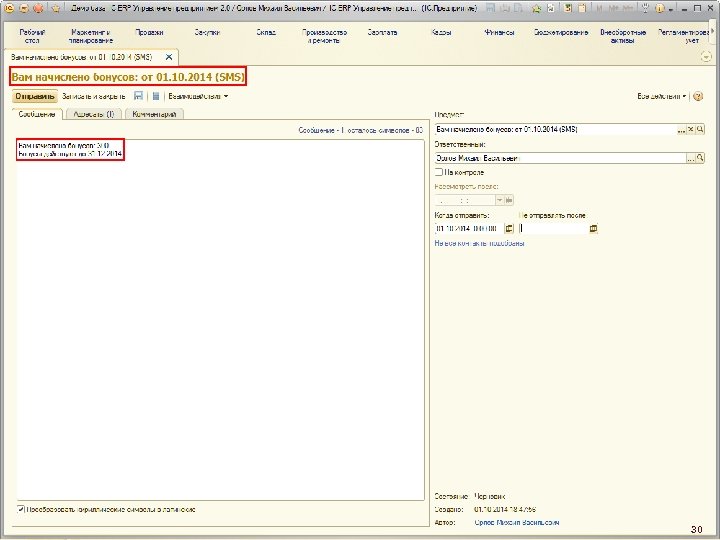Image resolution: width=720 pixels, height=540 pixels.
Task: Click the favorites star in title bar
Action: tap(56, 8)
